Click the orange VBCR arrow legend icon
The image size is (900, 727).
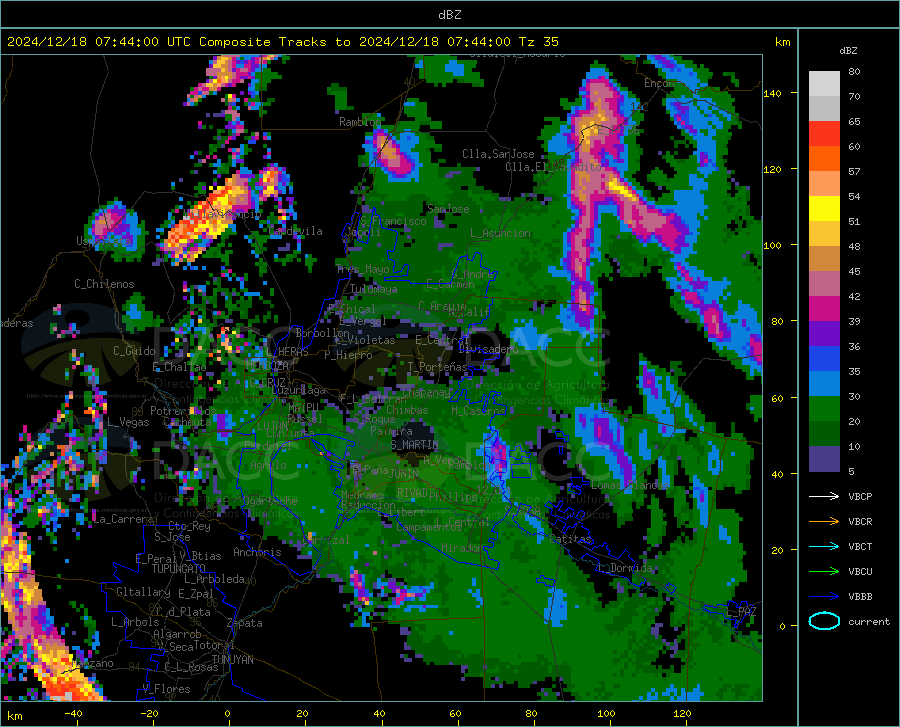coord(824,521)
